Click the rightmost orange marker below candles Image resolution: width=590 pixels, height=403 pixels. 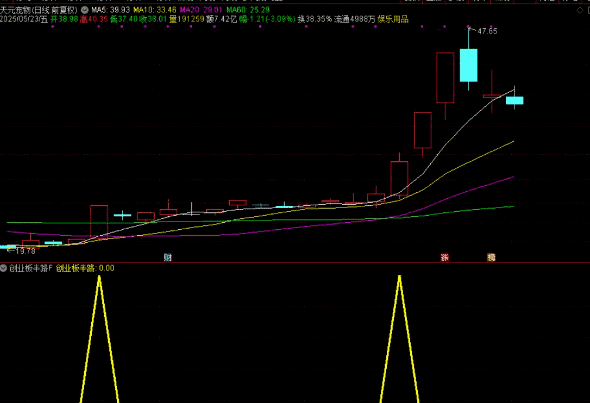(x=491, y=257)
